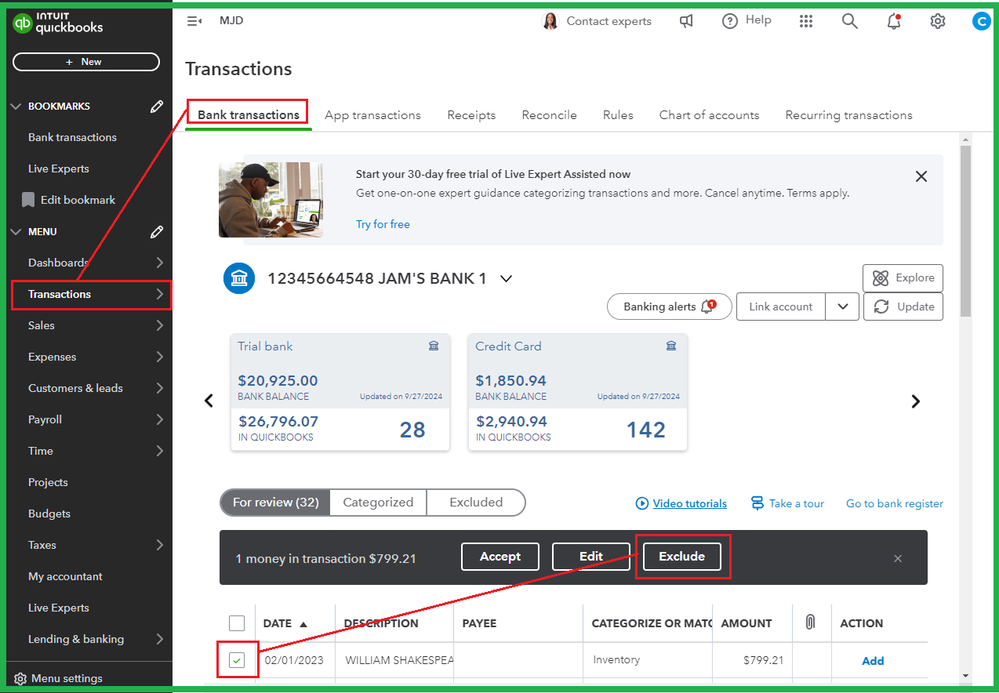Image resolution: width=999 pixels, height=693 pixels.
Task: Click the Take a tour link
Action: 787,504
